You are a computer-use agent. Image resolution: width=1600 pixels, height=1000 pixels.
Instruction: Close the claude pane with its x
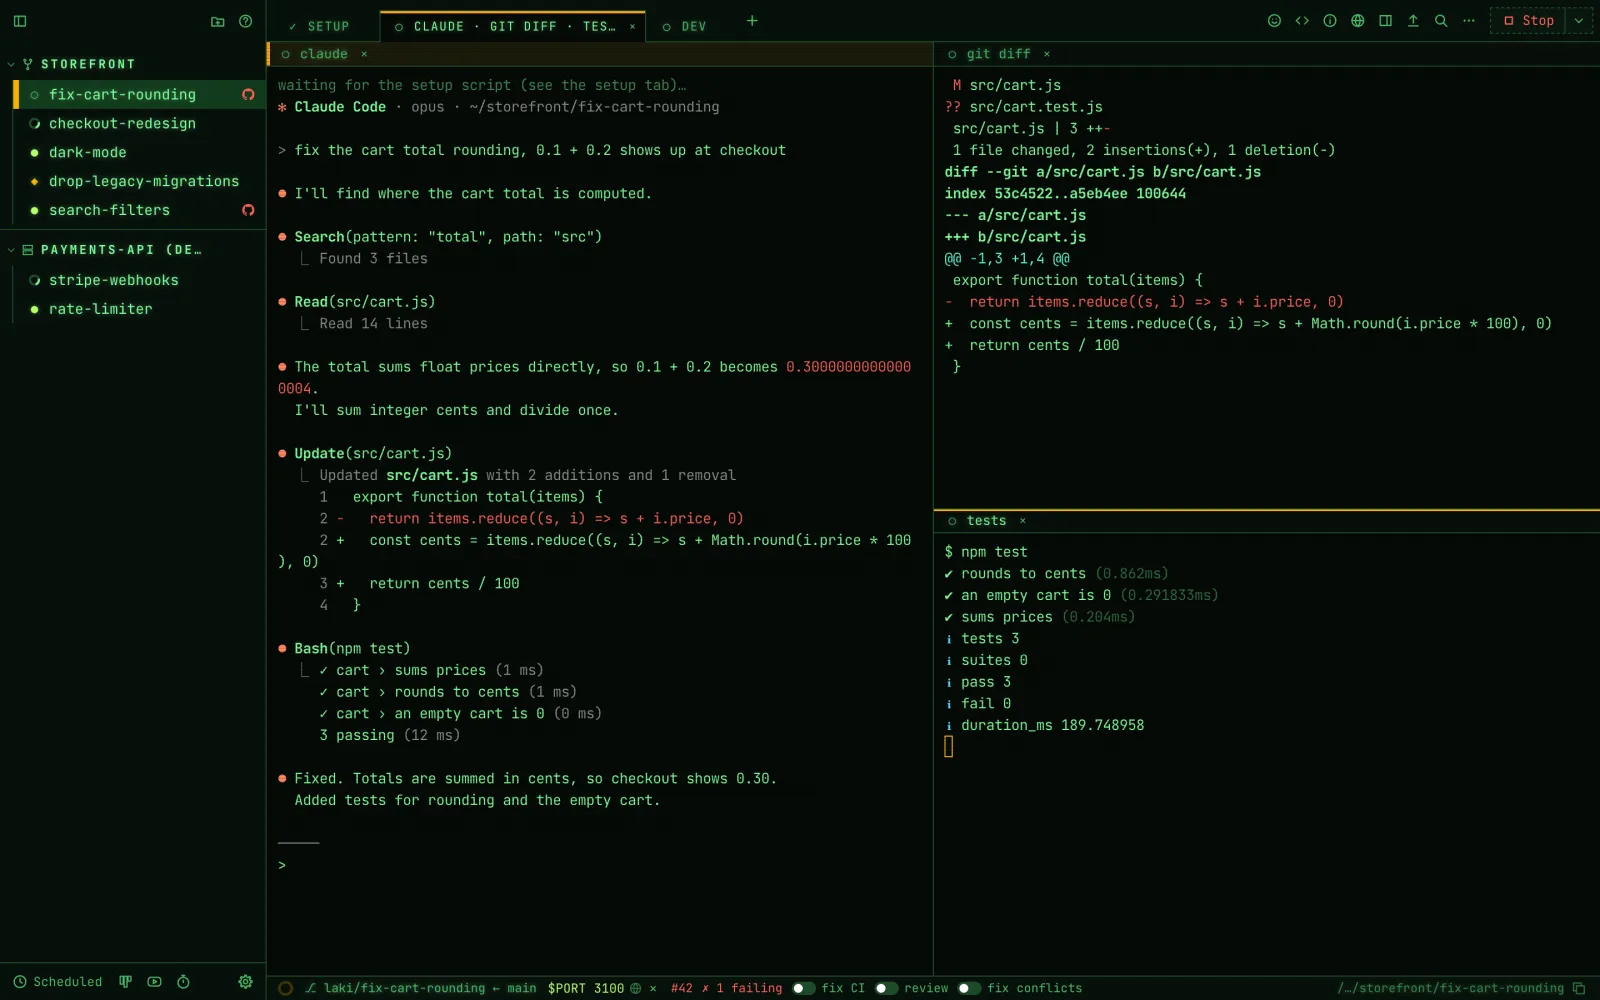[364, 54]
